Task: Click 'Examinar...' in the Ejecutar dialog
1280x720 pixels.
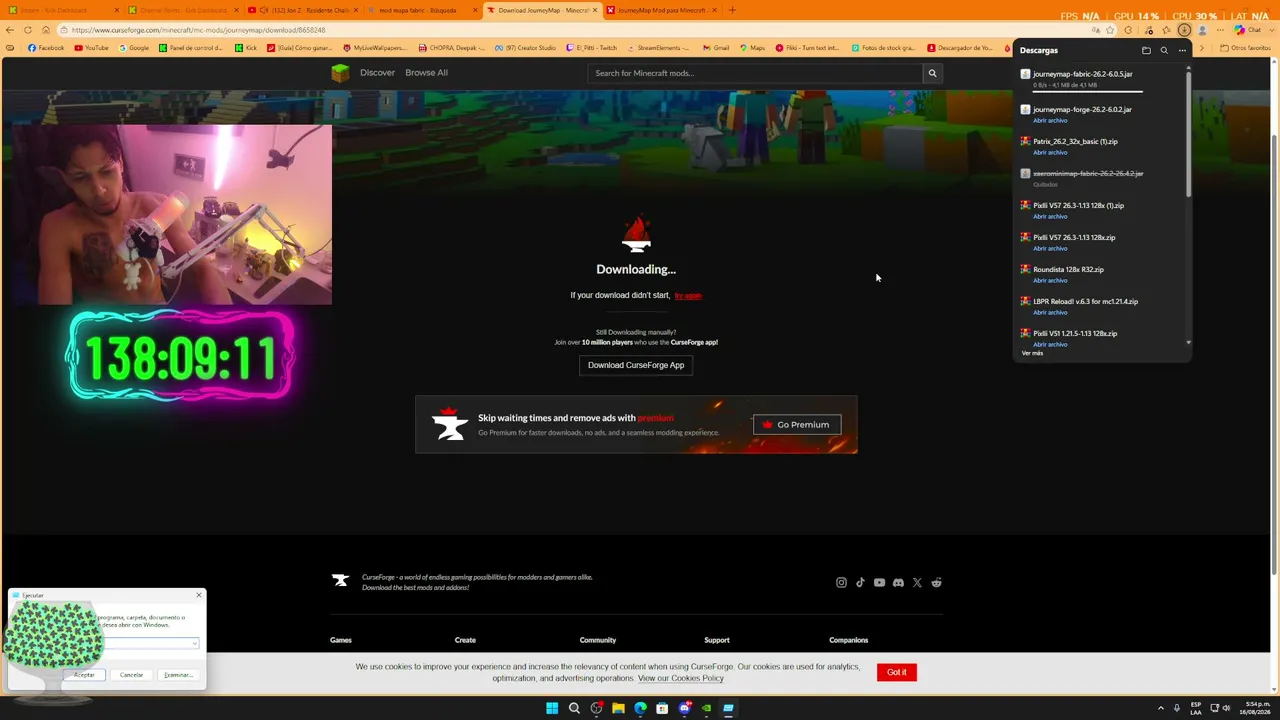Action: [x=178, y=675]
